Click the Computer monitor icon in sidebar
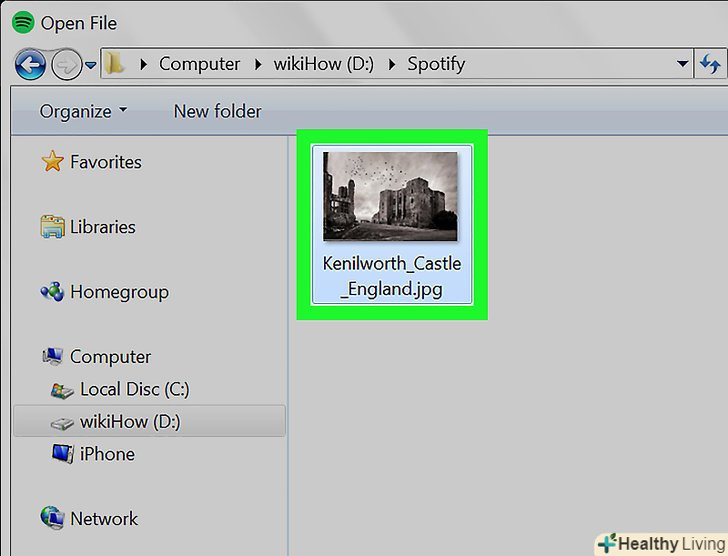The image size is (728, 556). pyautogui.click(x=52, y=356)
